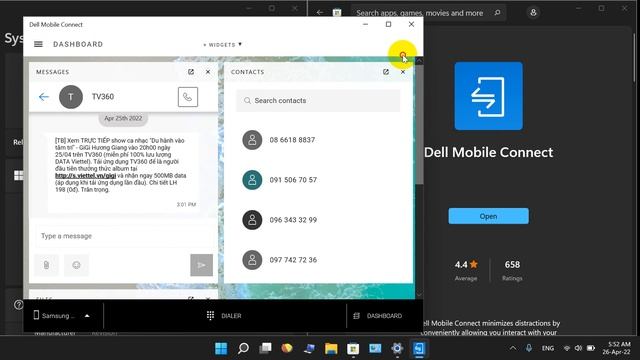Image resolution: width=640 pixels, height=360 pixels.
Task: Call TV360 using the phone button
Action: coord(188,97)
